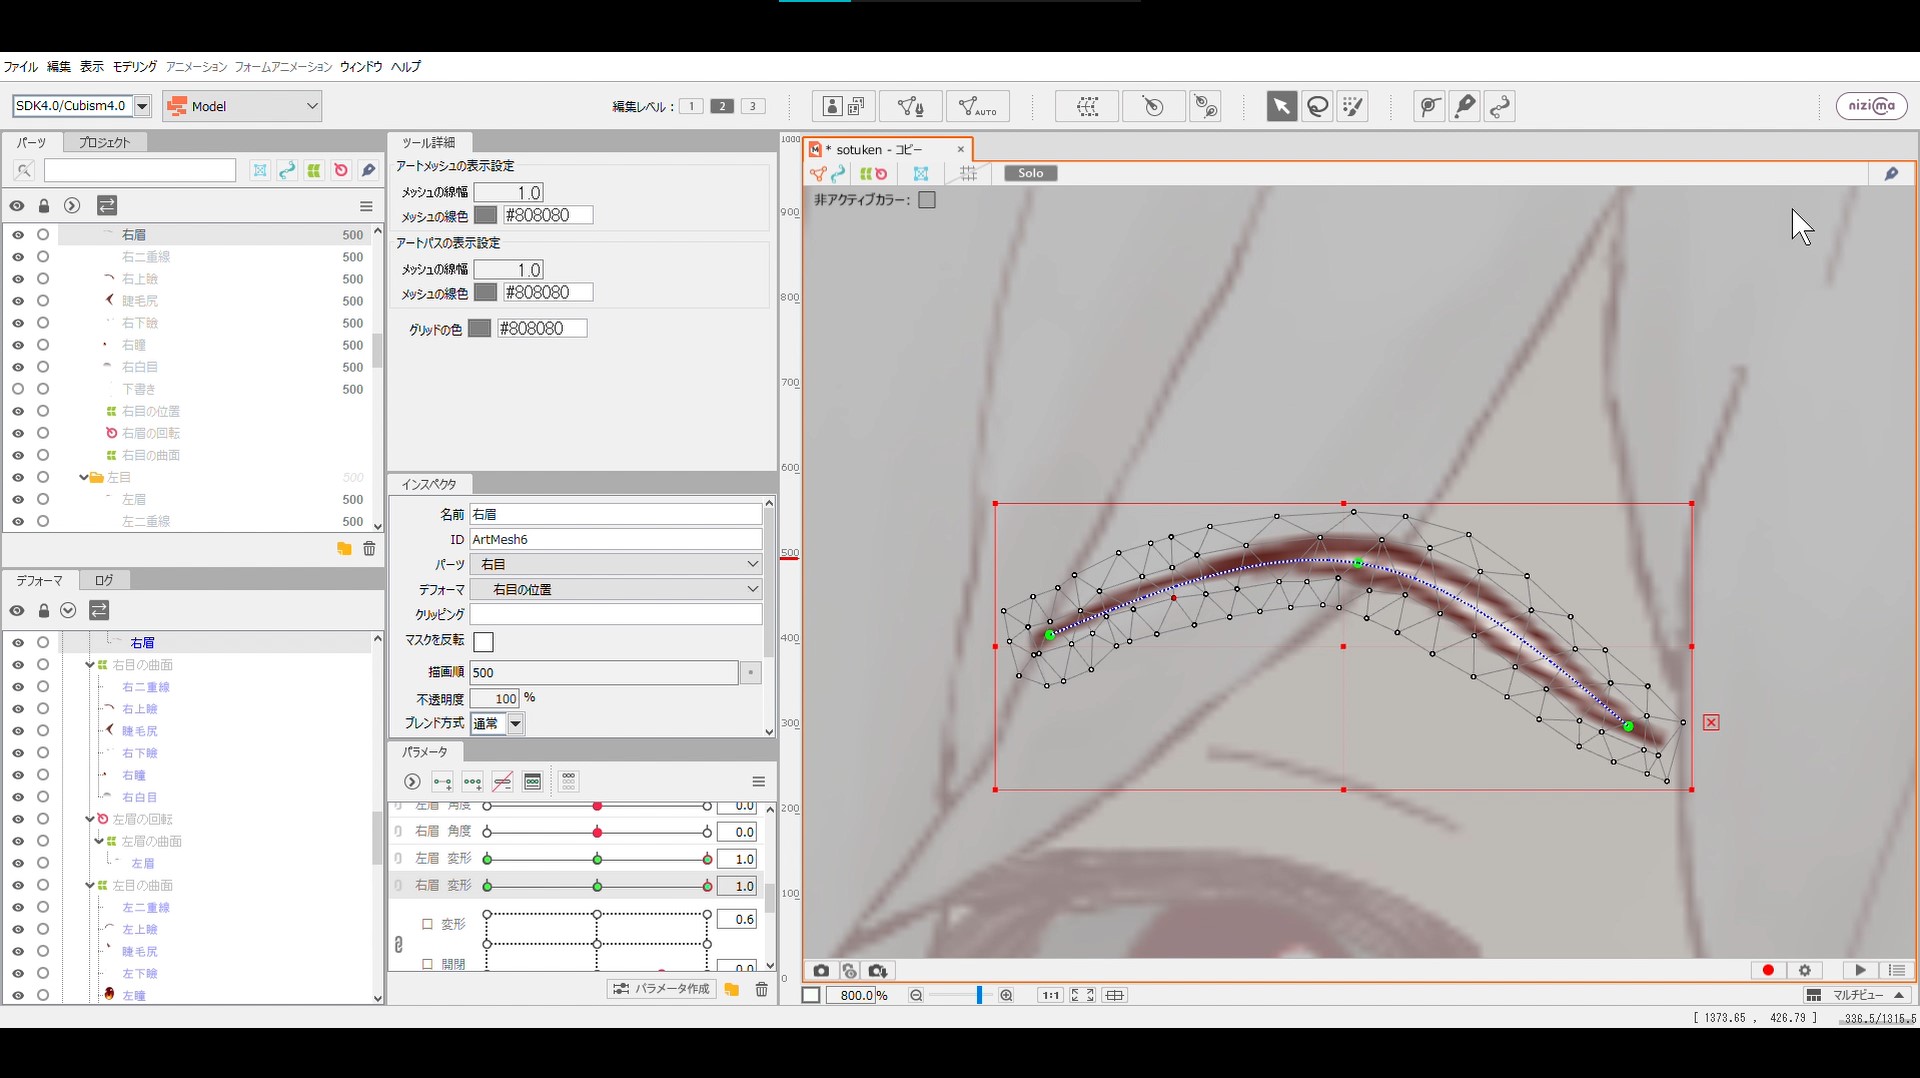Delete parameter with trash icon
Image resolution: width=1920 pixels, height=1078 pixels.
coord(761,989)
